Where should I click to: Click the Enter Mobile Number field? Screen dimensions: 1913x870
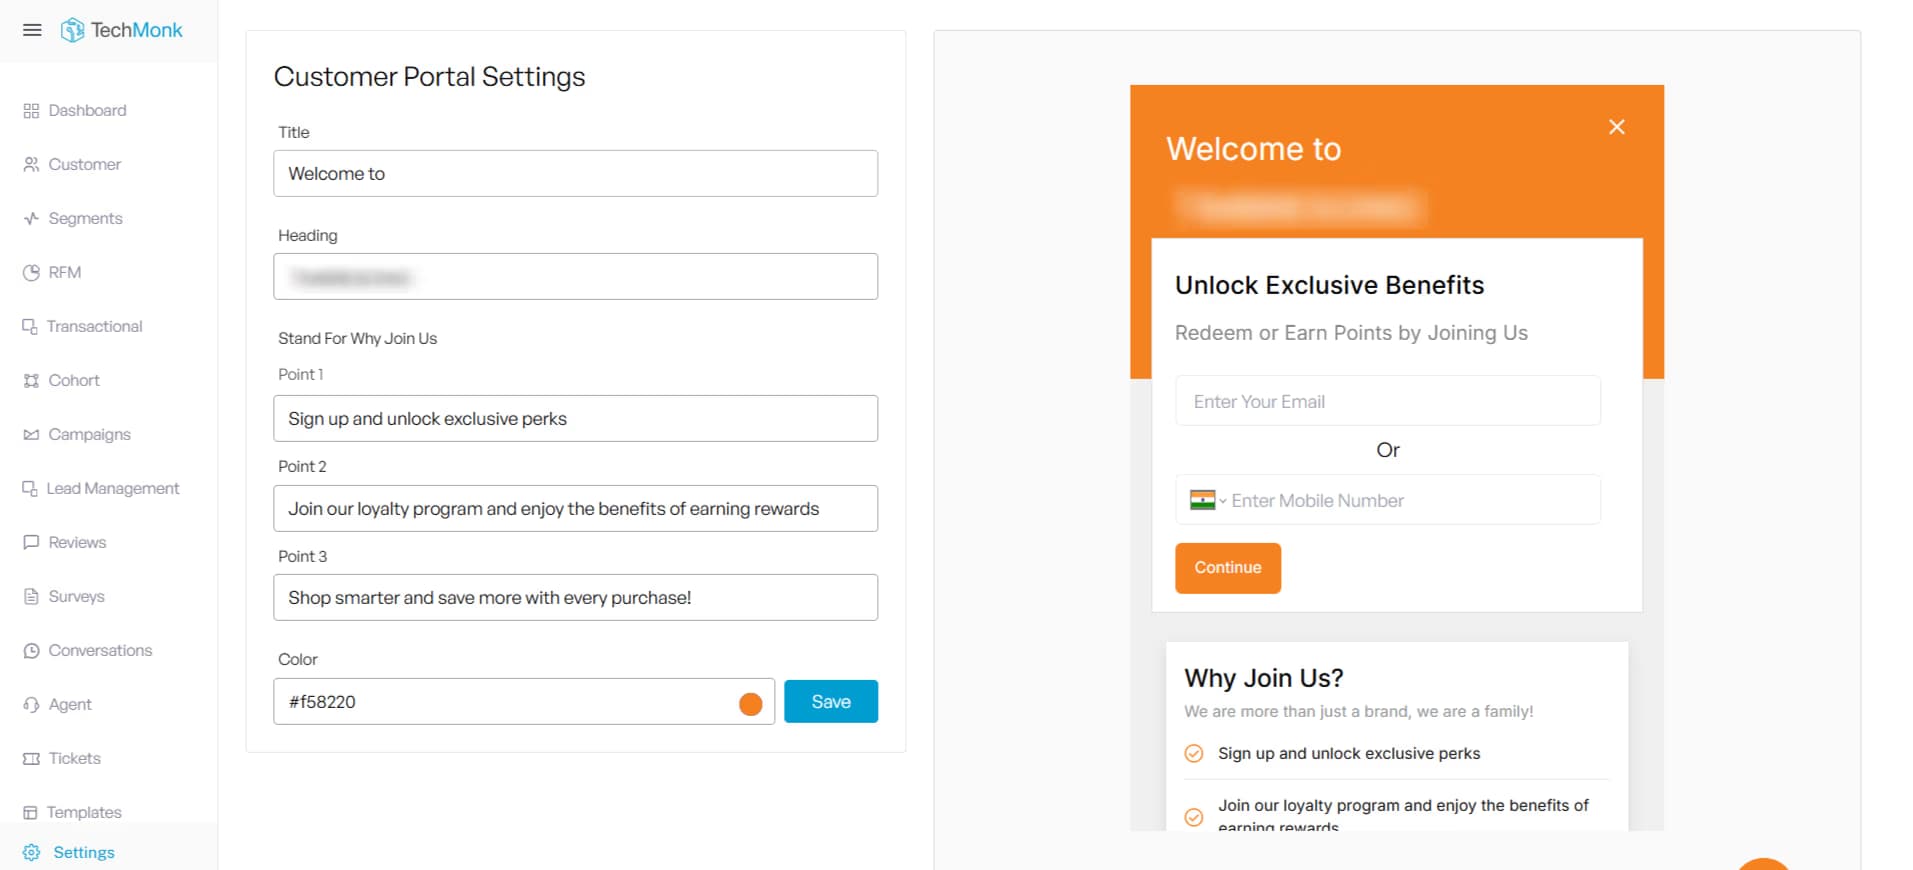point(1388,500)
